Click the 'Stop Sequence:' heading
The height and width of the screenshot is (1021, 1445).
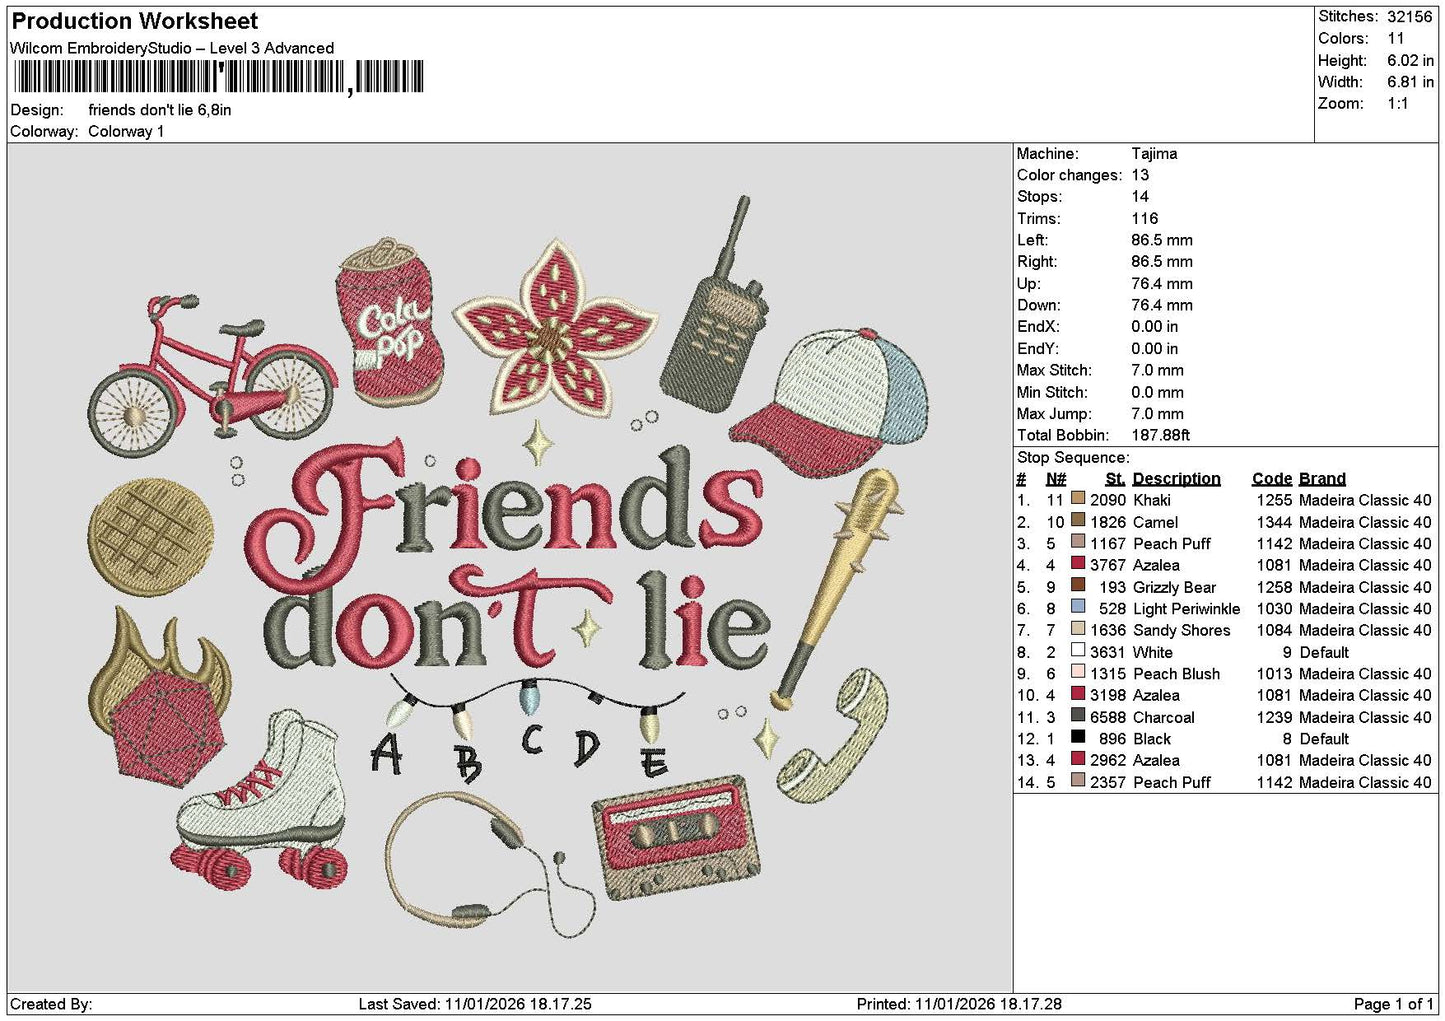(x=1073, y=457)
